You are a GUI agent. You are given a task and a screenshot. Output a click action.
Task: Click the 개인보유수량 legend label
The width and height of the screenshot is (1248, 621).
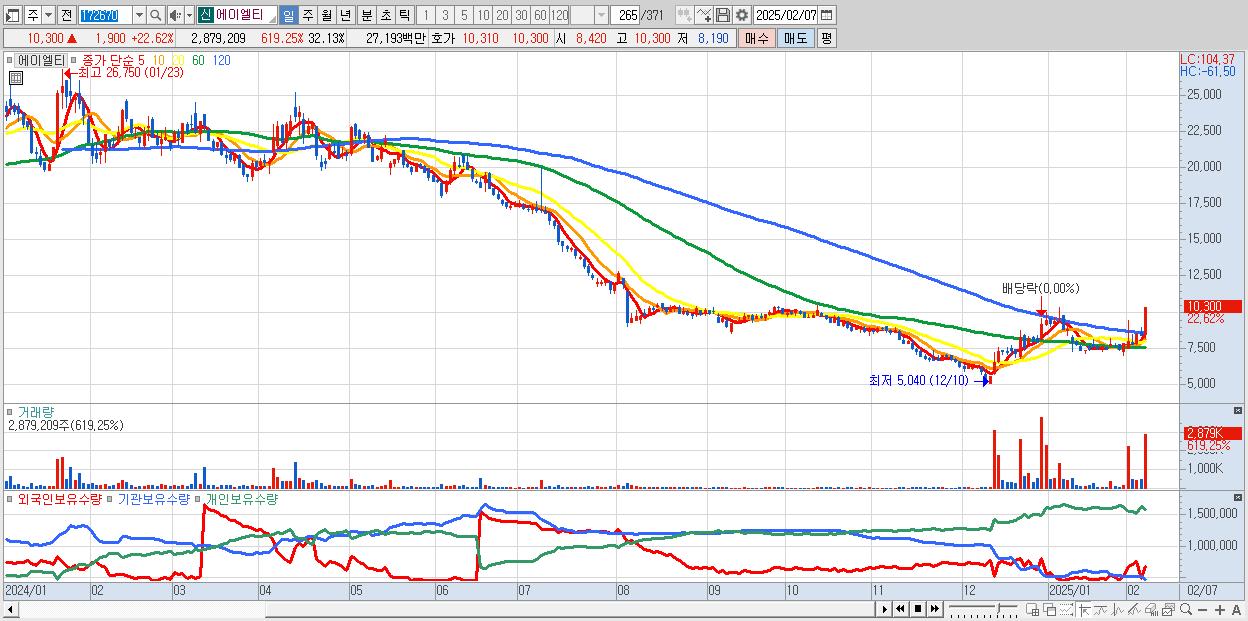tap(241, 498)
